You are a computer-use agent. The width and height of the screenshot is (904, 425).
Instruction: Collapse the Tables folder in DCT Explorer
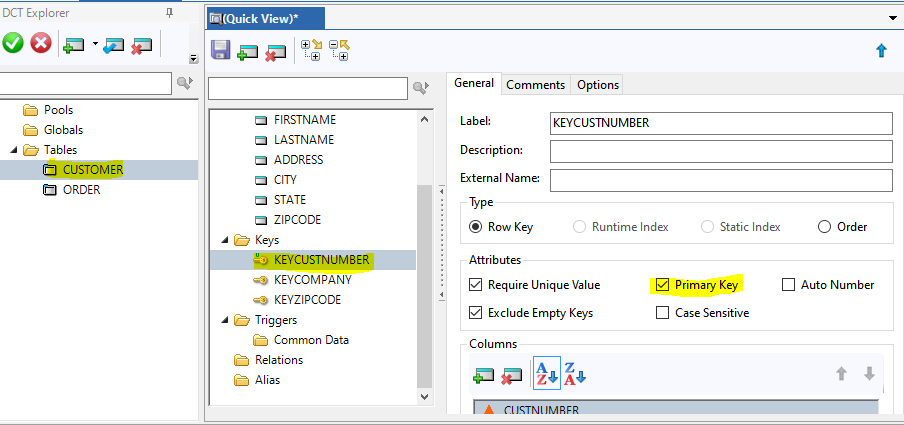13,150
